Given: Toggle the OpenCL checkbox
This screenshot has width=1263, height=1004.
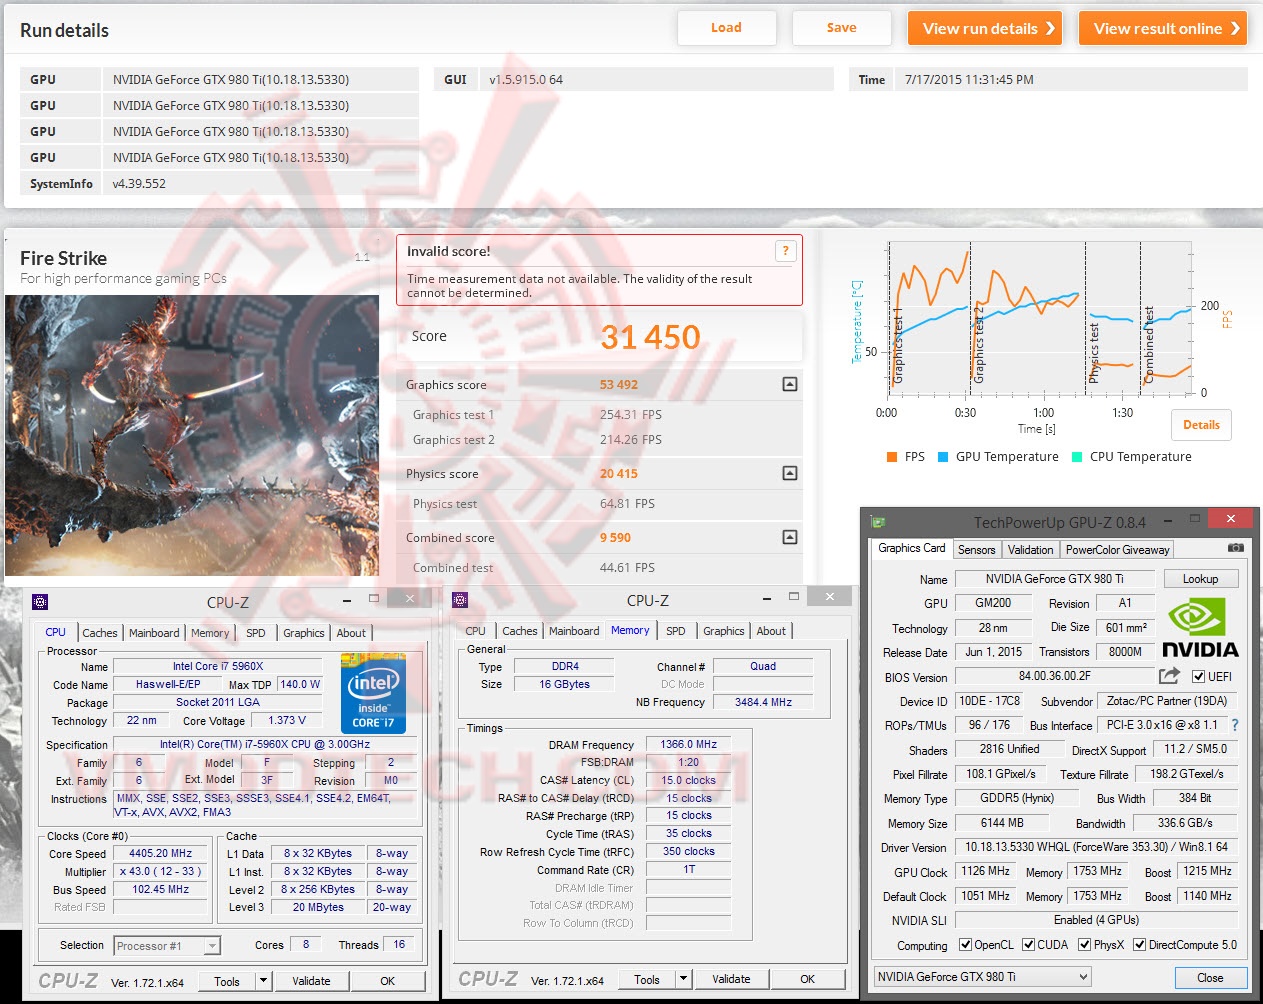Looking at the screenshot, I should tap(965, 944).
